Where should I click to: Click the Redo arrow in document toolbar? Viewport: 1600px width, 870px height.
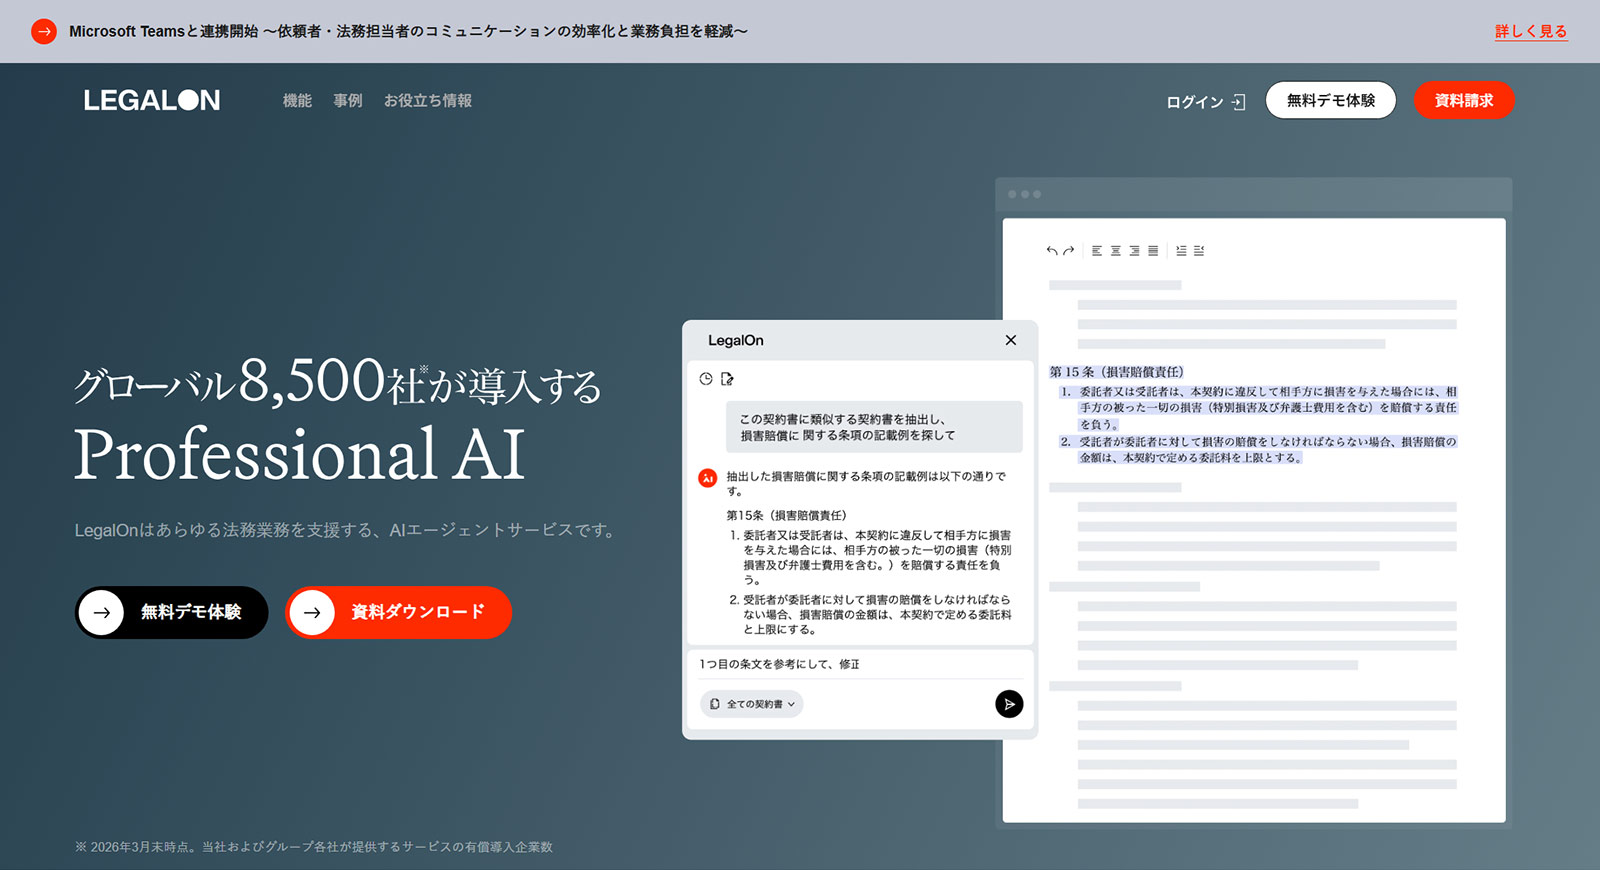pyautogui.click(x=1069, y=251)
